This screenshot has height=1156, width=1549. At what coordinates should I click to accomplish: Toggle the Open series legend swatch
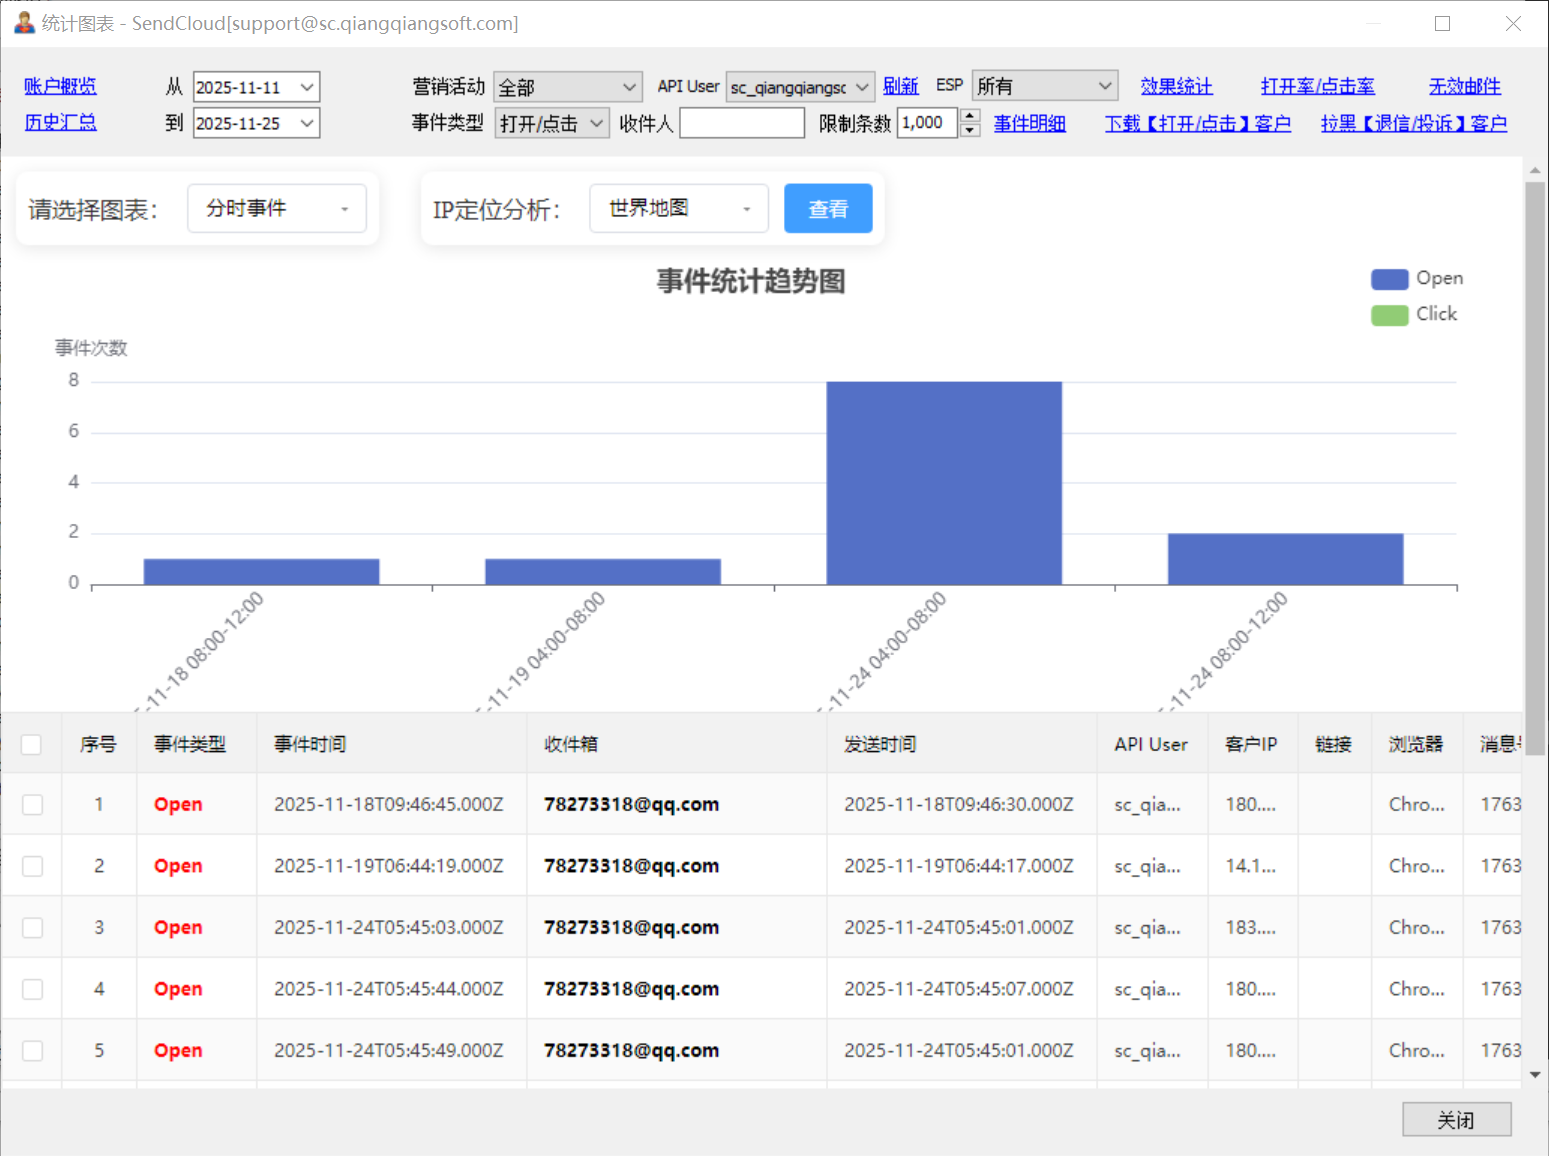pos(1389,279)
